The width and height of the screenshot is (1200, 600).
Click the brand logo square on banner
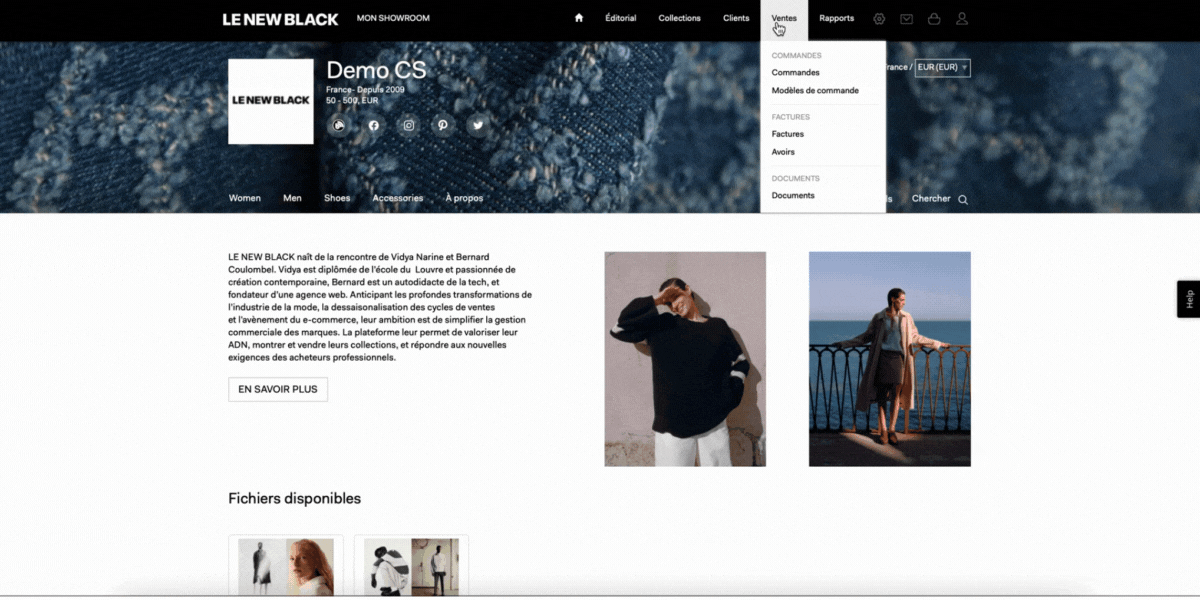(271, 101)
